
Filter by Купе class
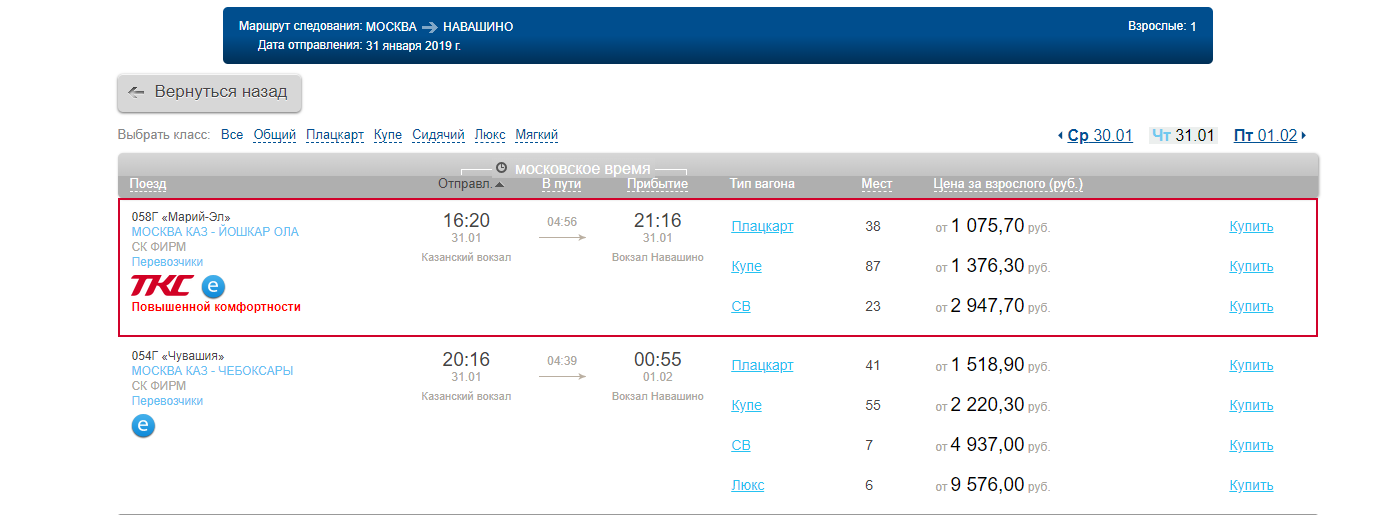[388, 135]
